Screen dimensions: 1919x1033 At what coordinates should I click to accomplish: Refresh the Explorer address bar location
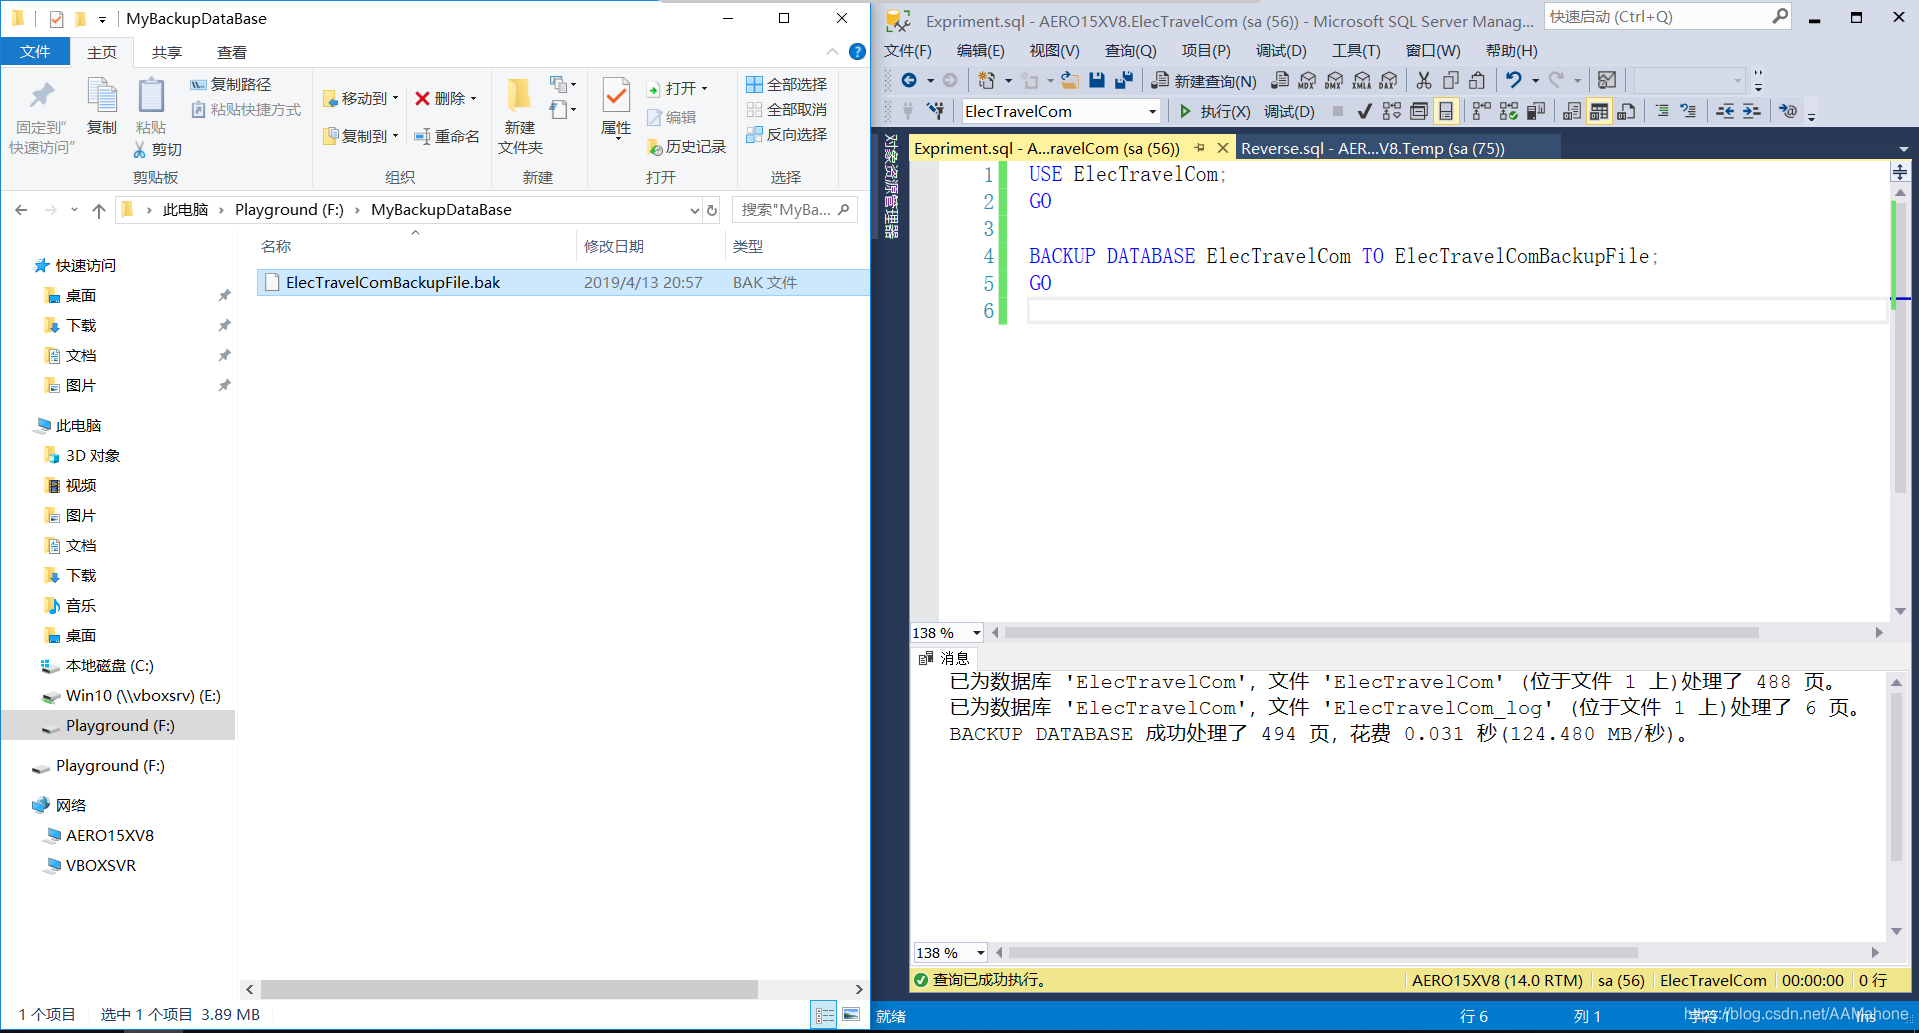712,210
